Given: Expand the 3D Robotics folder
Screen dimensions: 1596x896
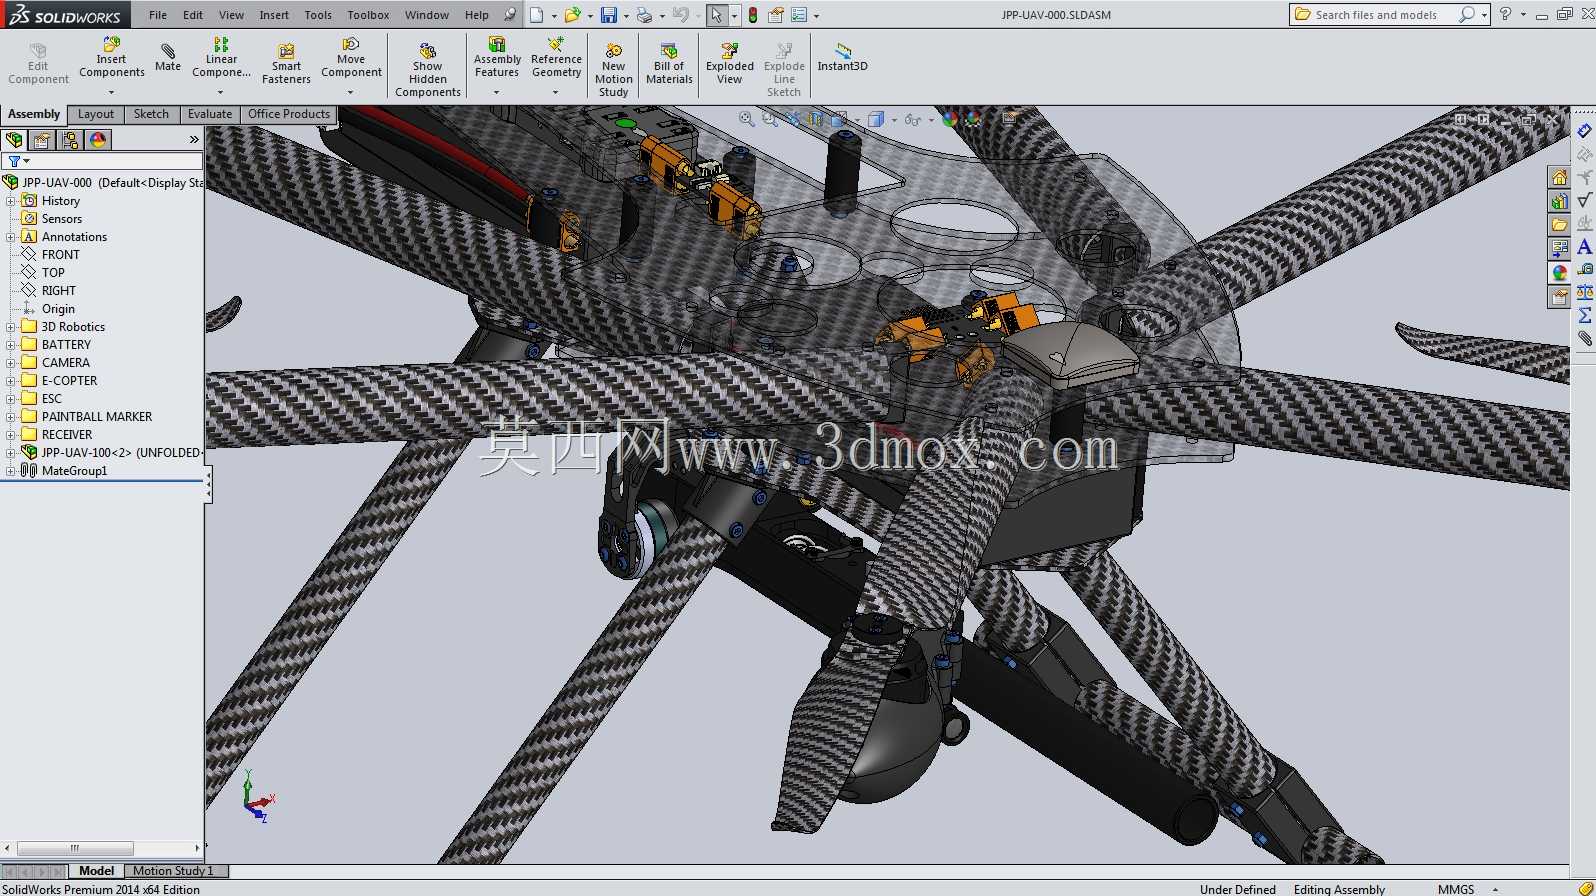Looking at the screenshot, I should (10, 327).
